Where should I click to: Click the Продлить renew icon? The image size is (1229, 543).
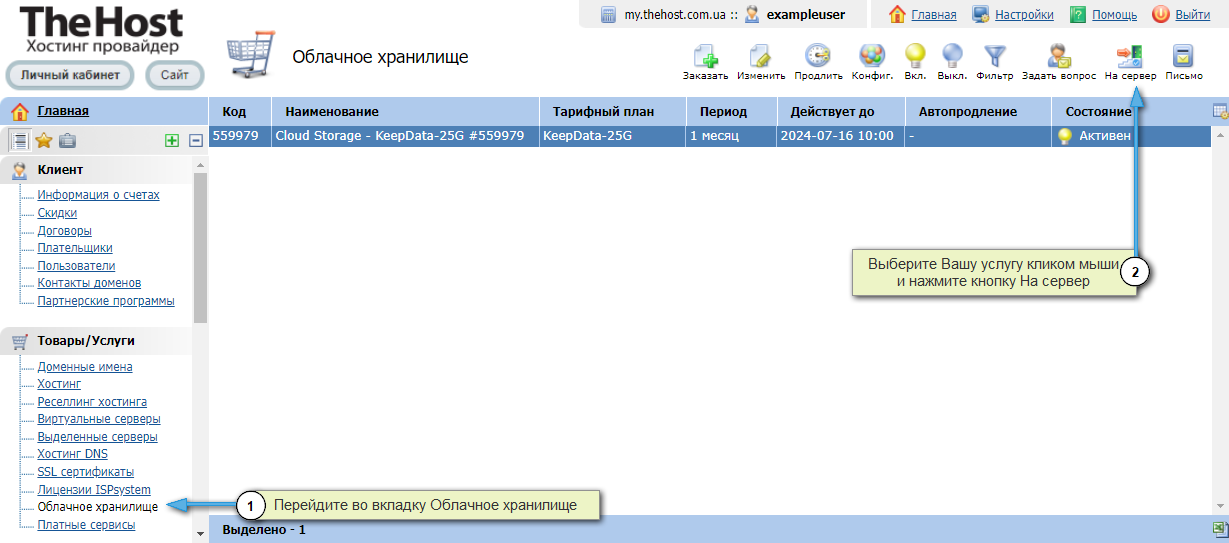(x=818, y=56)
